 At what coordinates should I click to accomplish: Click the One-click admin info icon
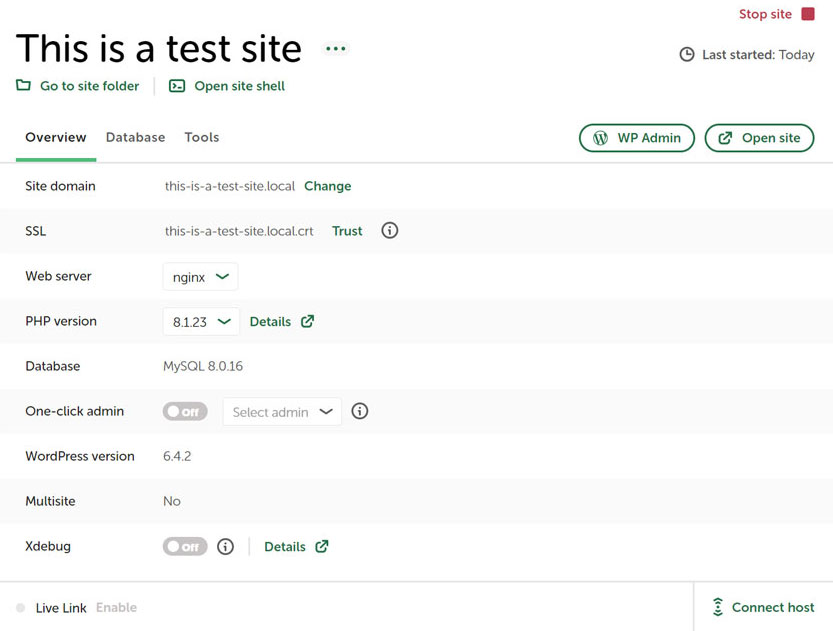tap(360, 411)
